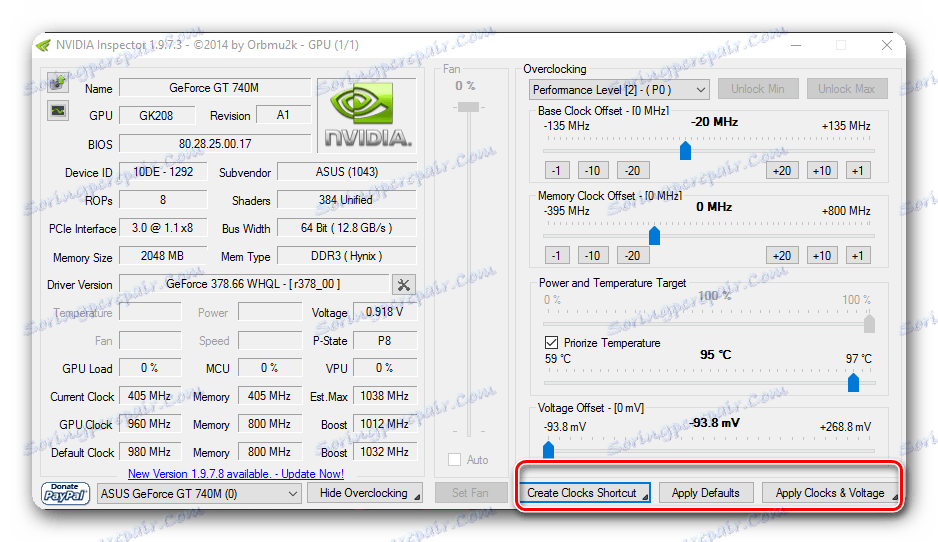This screenshot has width=938, height=542.
Task: Click the Default Clock 980 MHz value
Action: point(150,452)
